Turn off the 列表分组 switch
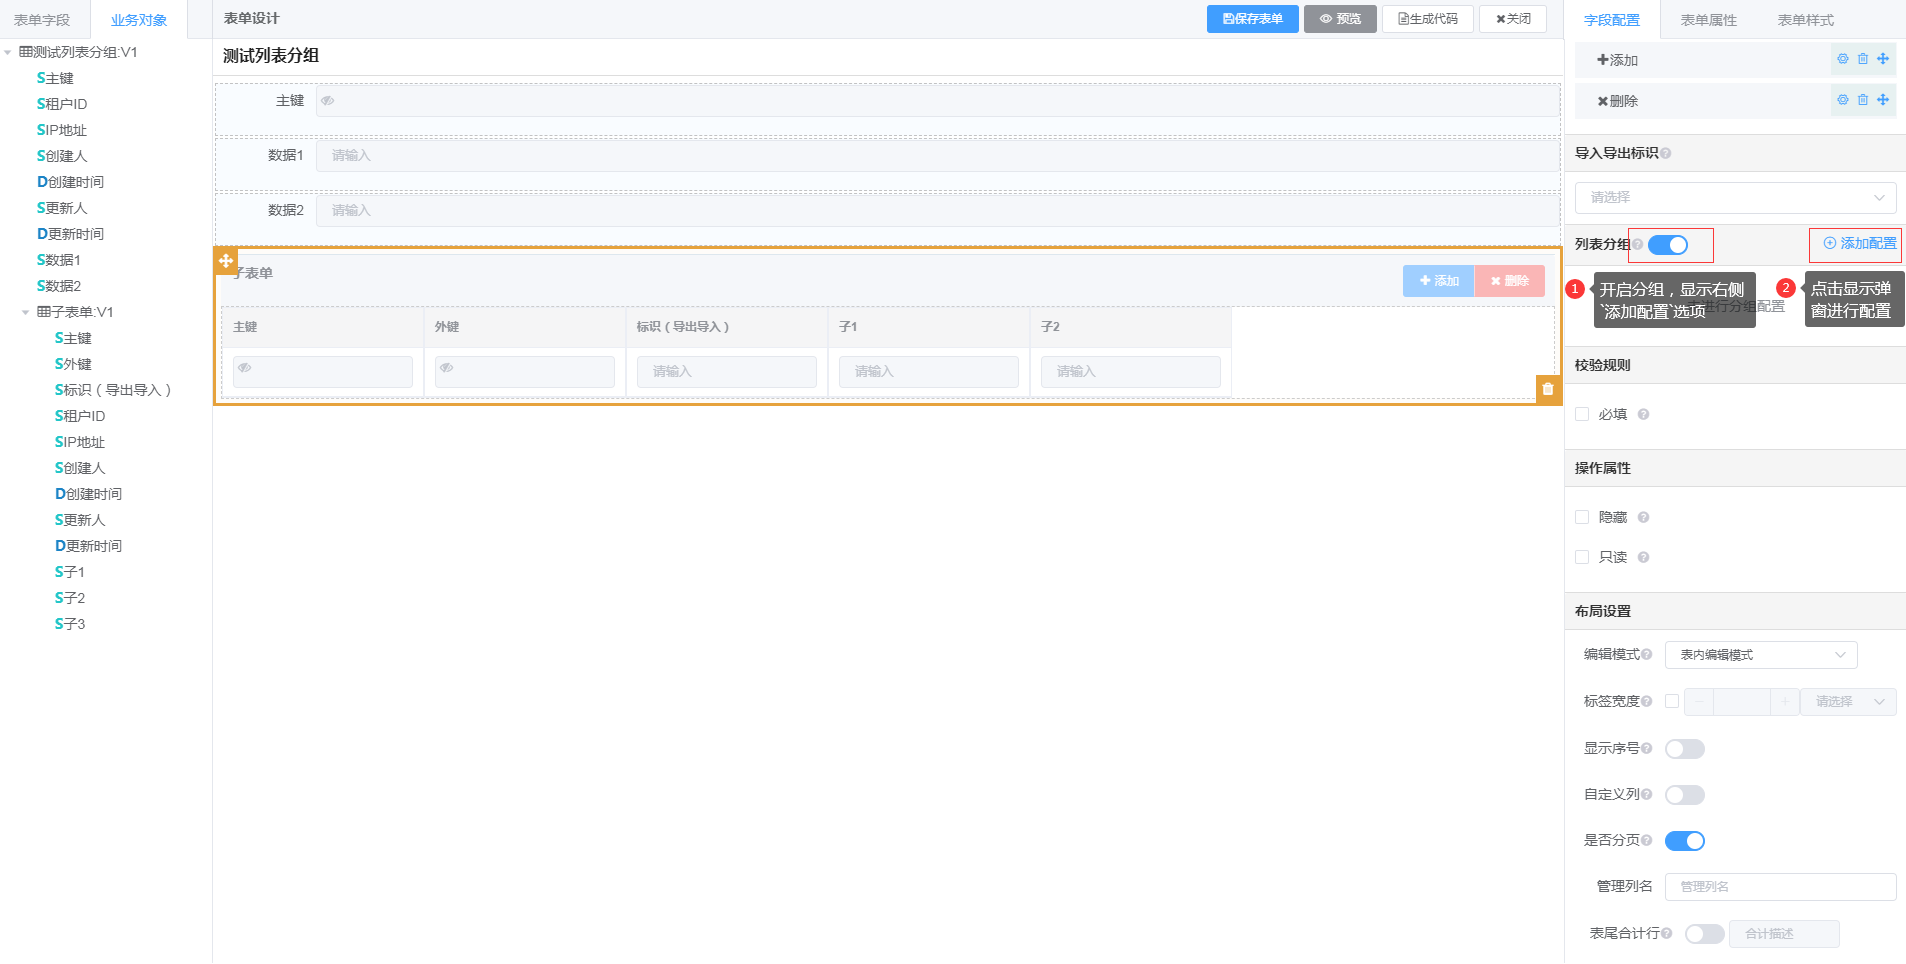Viewport: 1906px width, 964px height. point(1668,245)
